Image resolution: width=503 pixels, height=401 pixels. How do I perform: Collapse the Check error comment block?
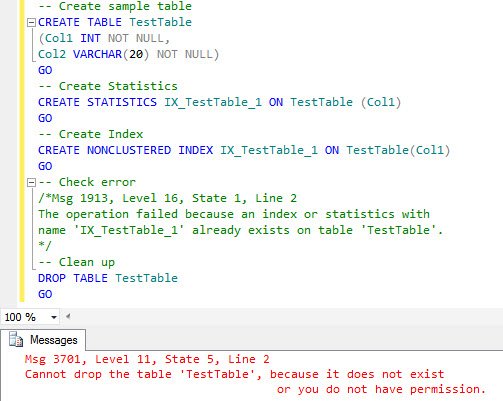pos(31,183)
